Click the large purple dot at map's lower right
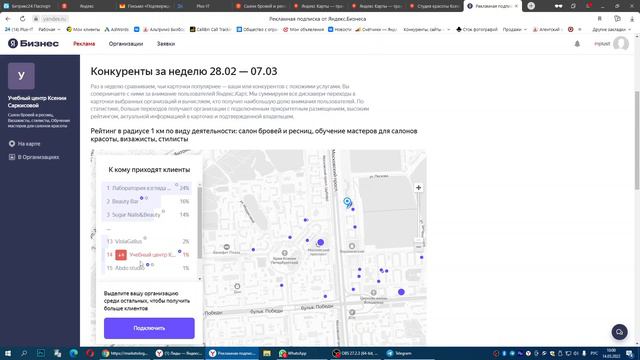Viewport: 640px width, 360px height. (401, 292)
